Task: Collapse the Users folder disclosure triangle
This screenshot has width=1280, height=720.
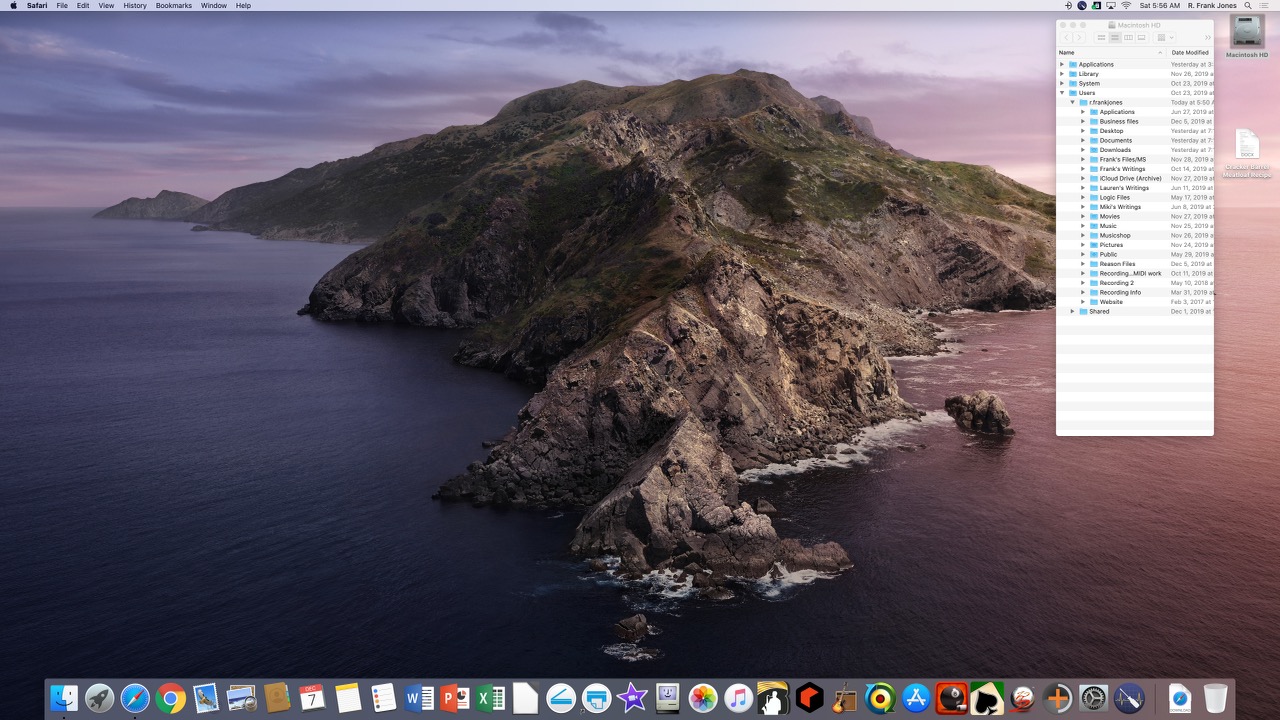Action: (x=1062, y=93)
